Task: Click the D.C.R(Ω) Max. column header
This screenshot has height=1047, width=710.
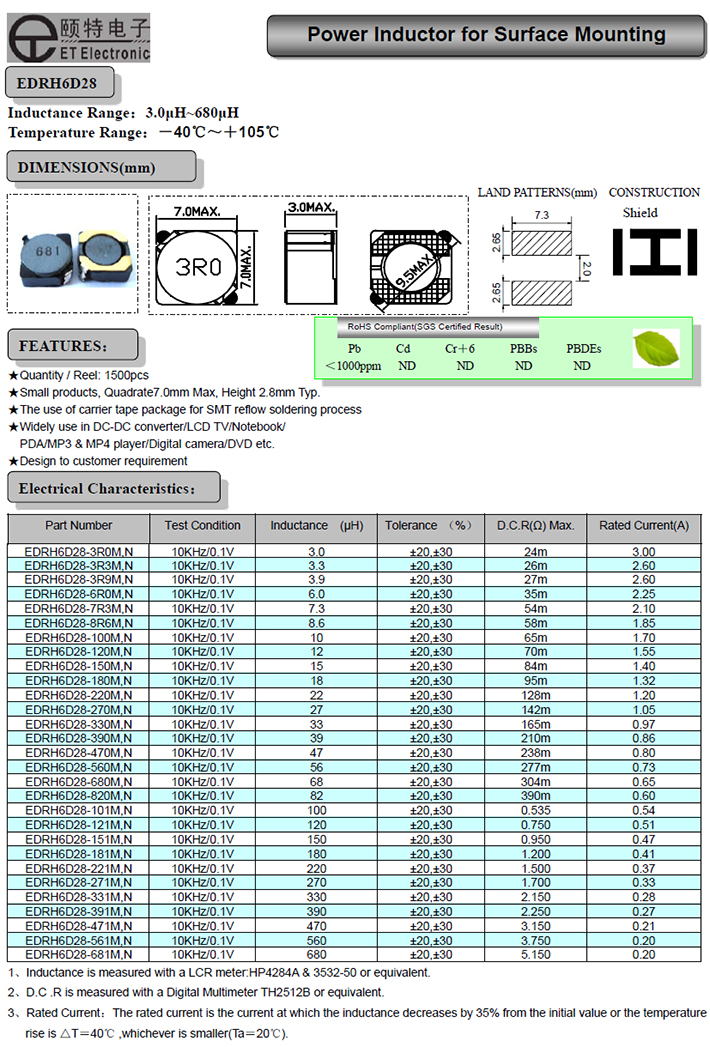Action: click(535, 526)
